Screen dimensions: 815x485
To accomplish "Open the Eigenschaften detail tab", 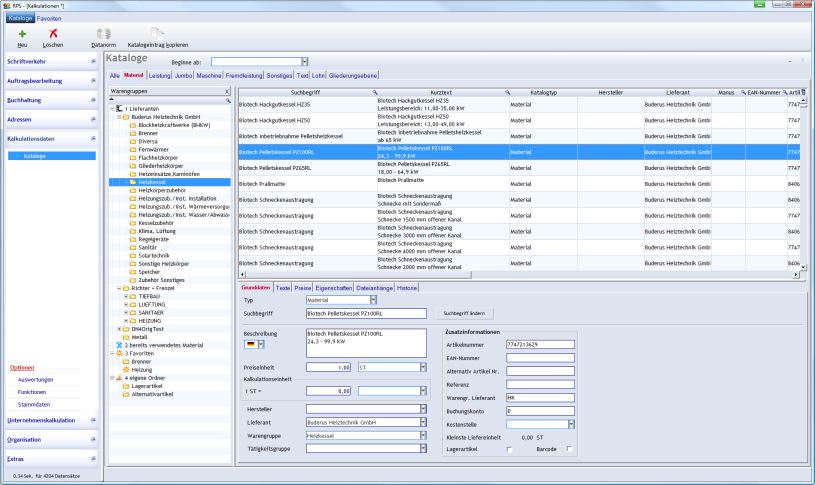I will (334, 288).
